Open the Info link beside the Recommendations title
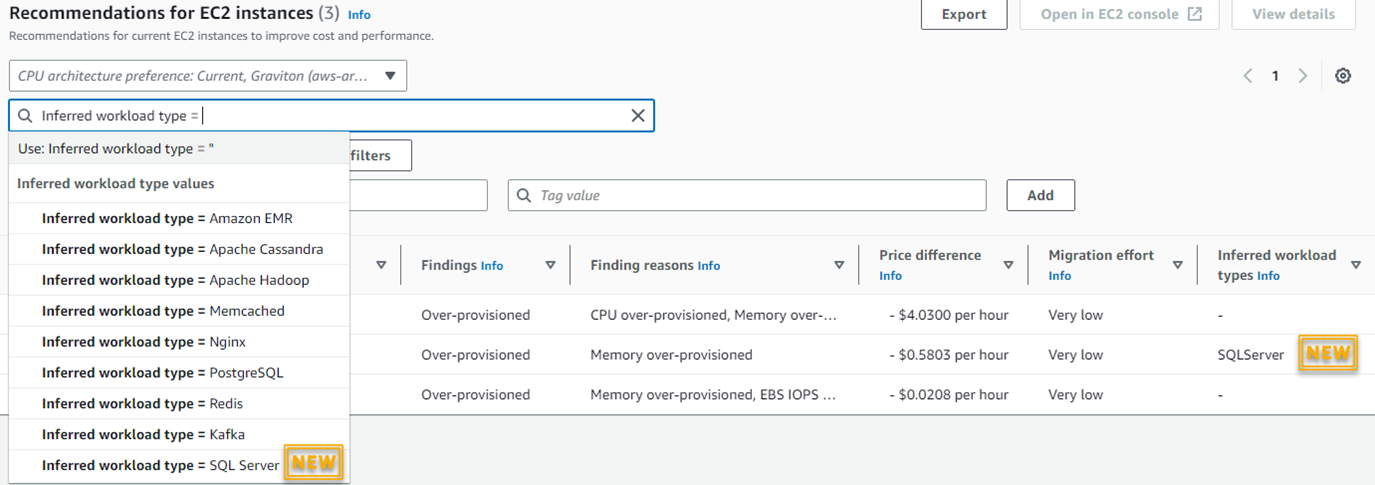Viewport: 1375px width, 485px height. [358, 15]
